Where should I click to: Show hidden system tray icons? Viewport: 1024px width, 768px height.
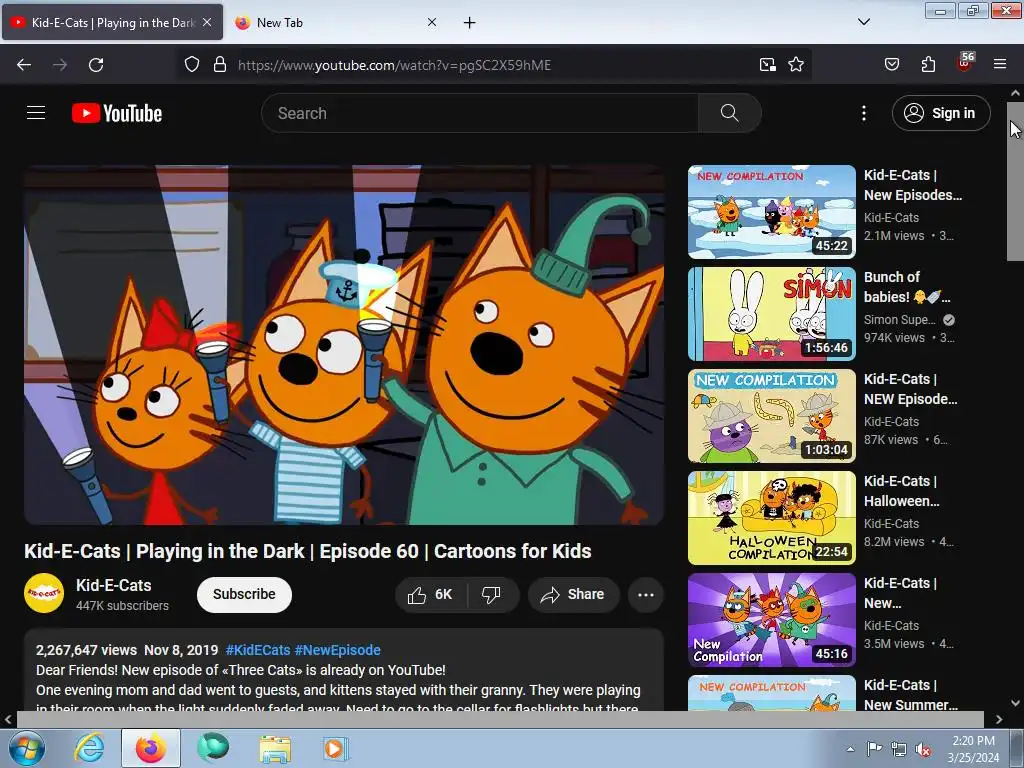click(x=850, y=749)
